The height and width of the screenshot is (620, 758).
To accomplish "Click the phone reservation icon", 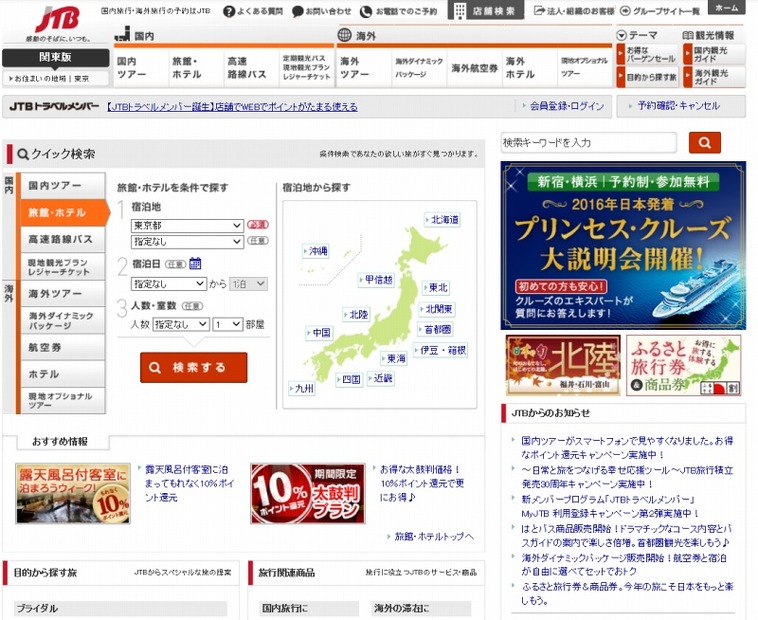I will pyautogui.click(x=366, y=12).
